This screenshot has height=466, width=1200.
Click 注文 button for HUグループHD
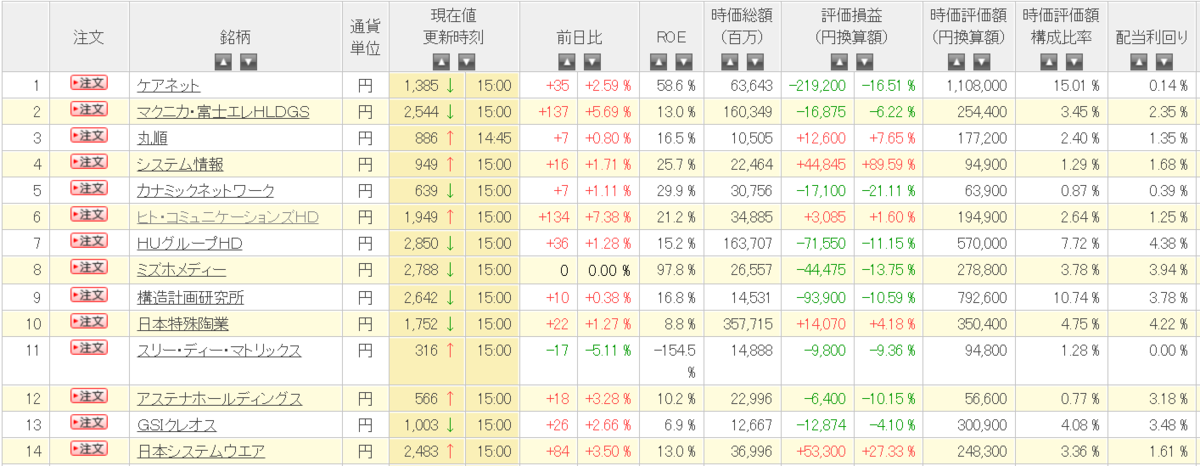point(88,240)
